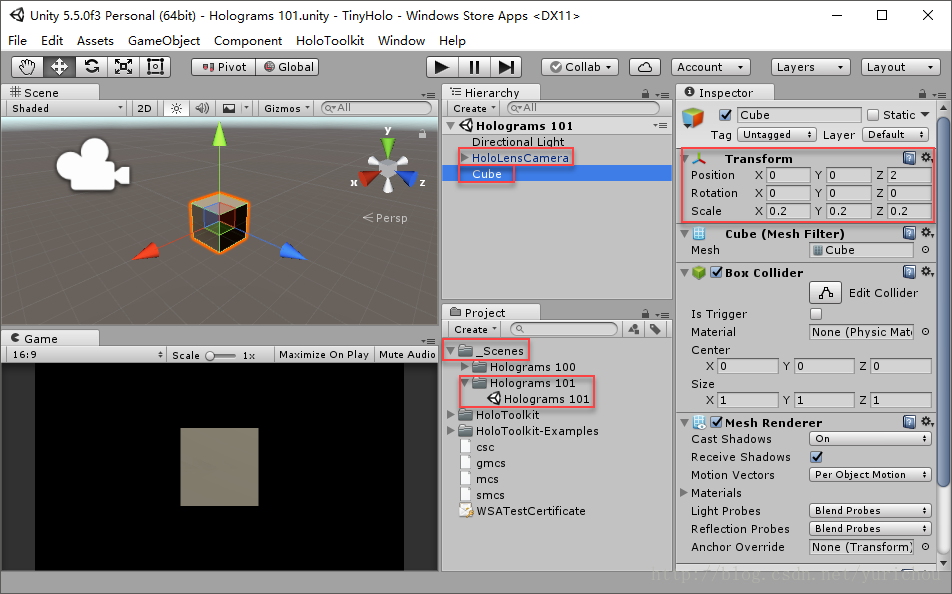
Task: Open the File menu
Action: [18, 41]
